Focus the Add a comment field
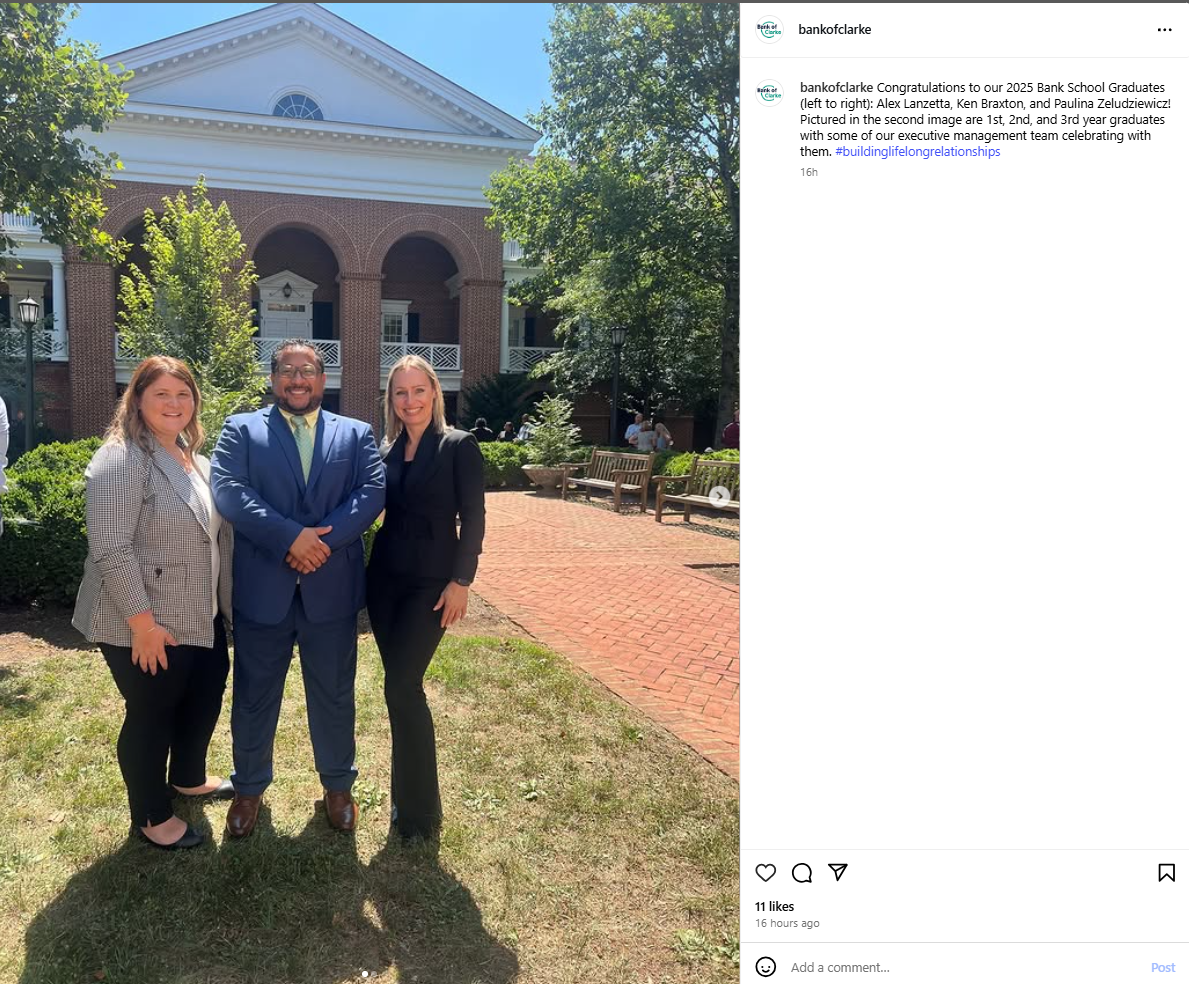Screen dimensions: 1189x984 pyautogui.click(x=963, y=967)
